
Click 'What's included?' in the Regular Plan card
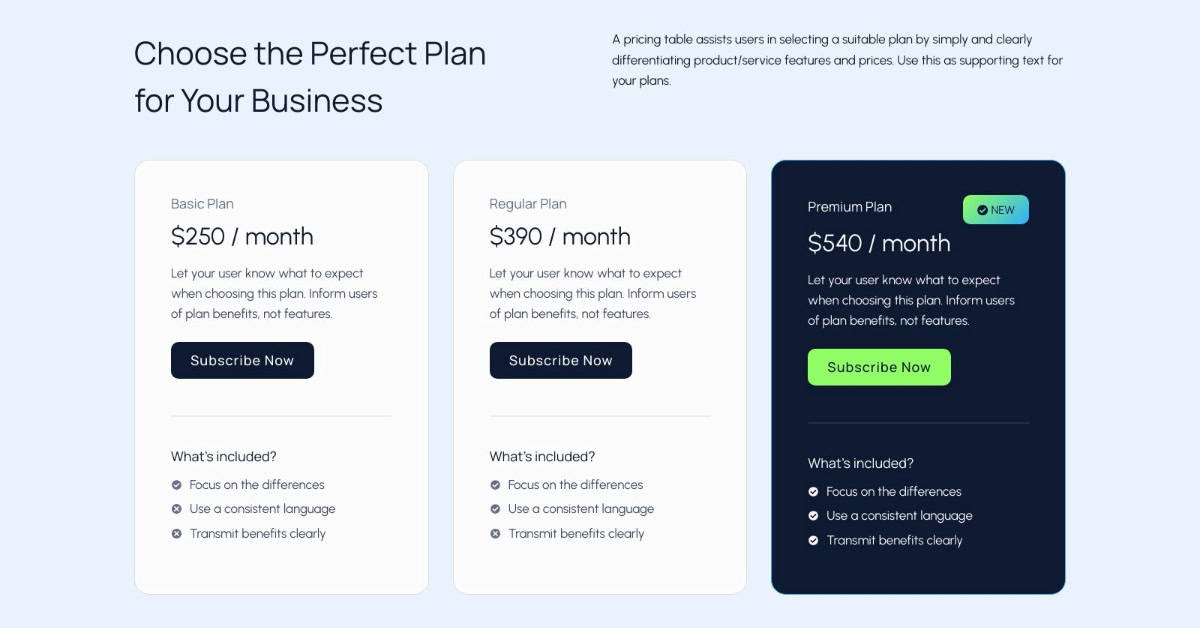pyautogui.click(x=542, y=457)
